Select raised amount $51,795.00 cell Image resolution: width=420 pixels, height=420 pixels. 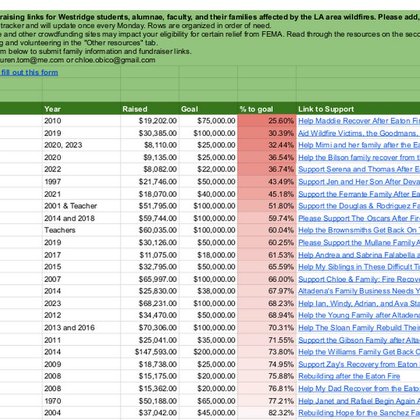pyautogui.click(x=150, y=206)
